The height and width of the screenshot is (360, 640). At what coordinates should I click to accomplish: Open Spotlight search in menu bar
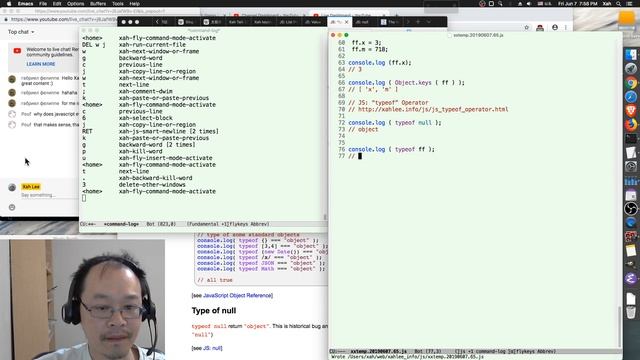coord(619,4)
